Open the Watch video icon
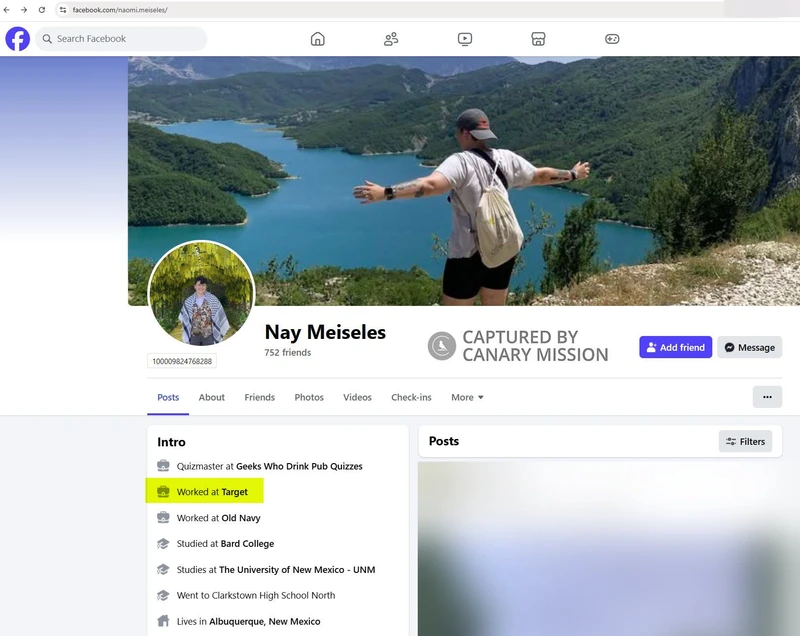The image size is (800, 636). 465,39
